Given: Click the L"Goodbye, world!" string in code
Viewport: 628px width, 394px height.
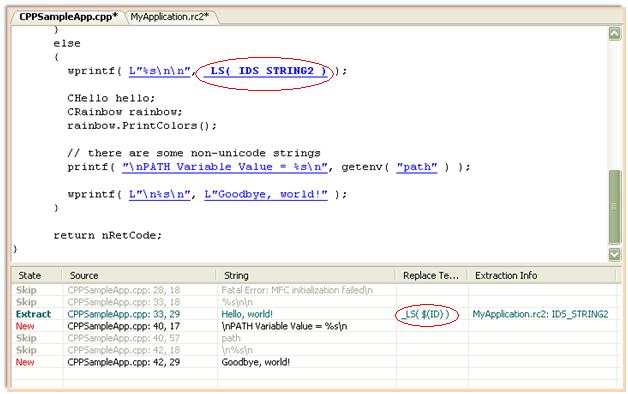Looking at the screenshot, I should (x=266, y=195).
